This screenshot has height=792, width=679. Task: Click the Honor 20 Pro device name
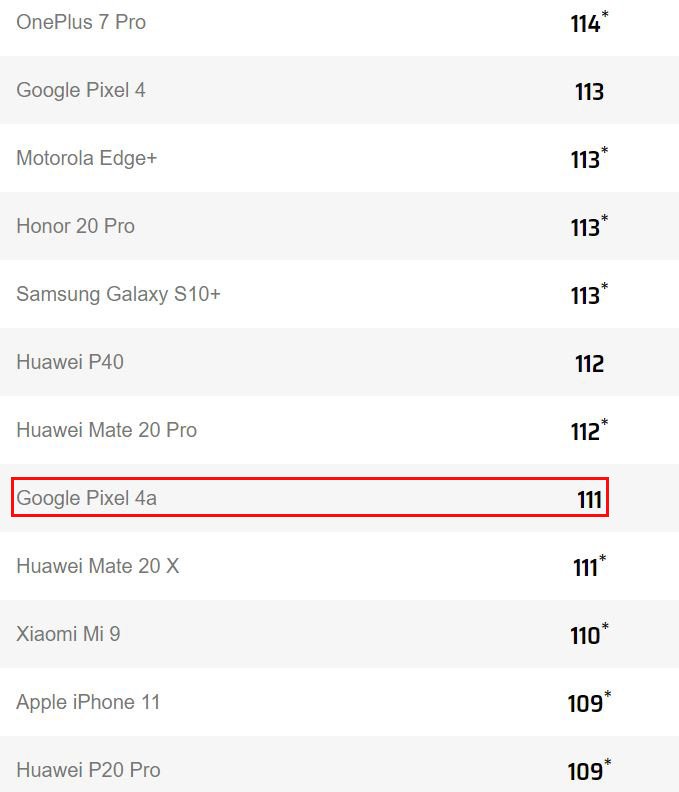[75, 226]
